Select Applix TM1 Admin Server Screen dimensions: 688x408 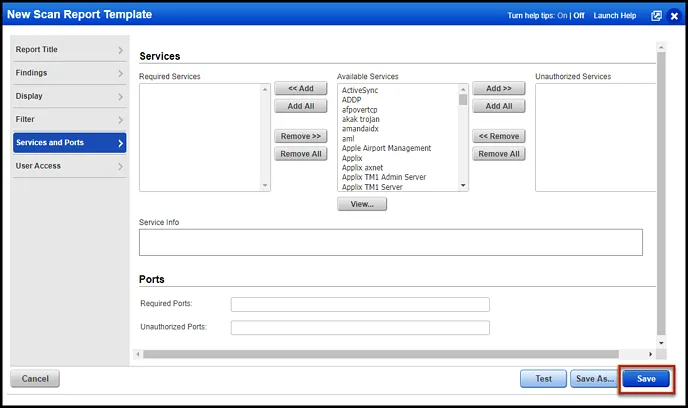(383, 177)
